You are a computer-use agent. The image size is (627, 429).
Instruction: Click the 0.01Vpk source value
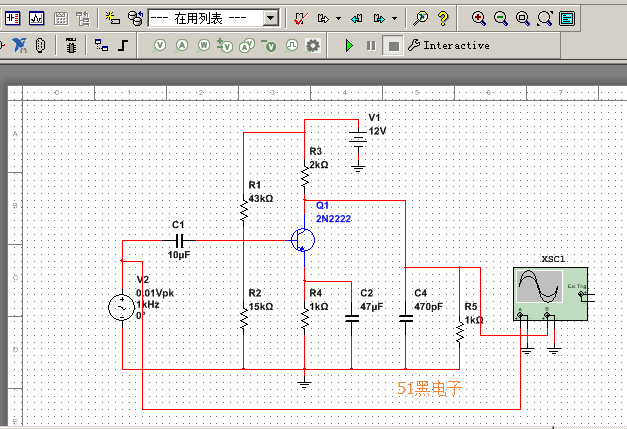point(155,293)
